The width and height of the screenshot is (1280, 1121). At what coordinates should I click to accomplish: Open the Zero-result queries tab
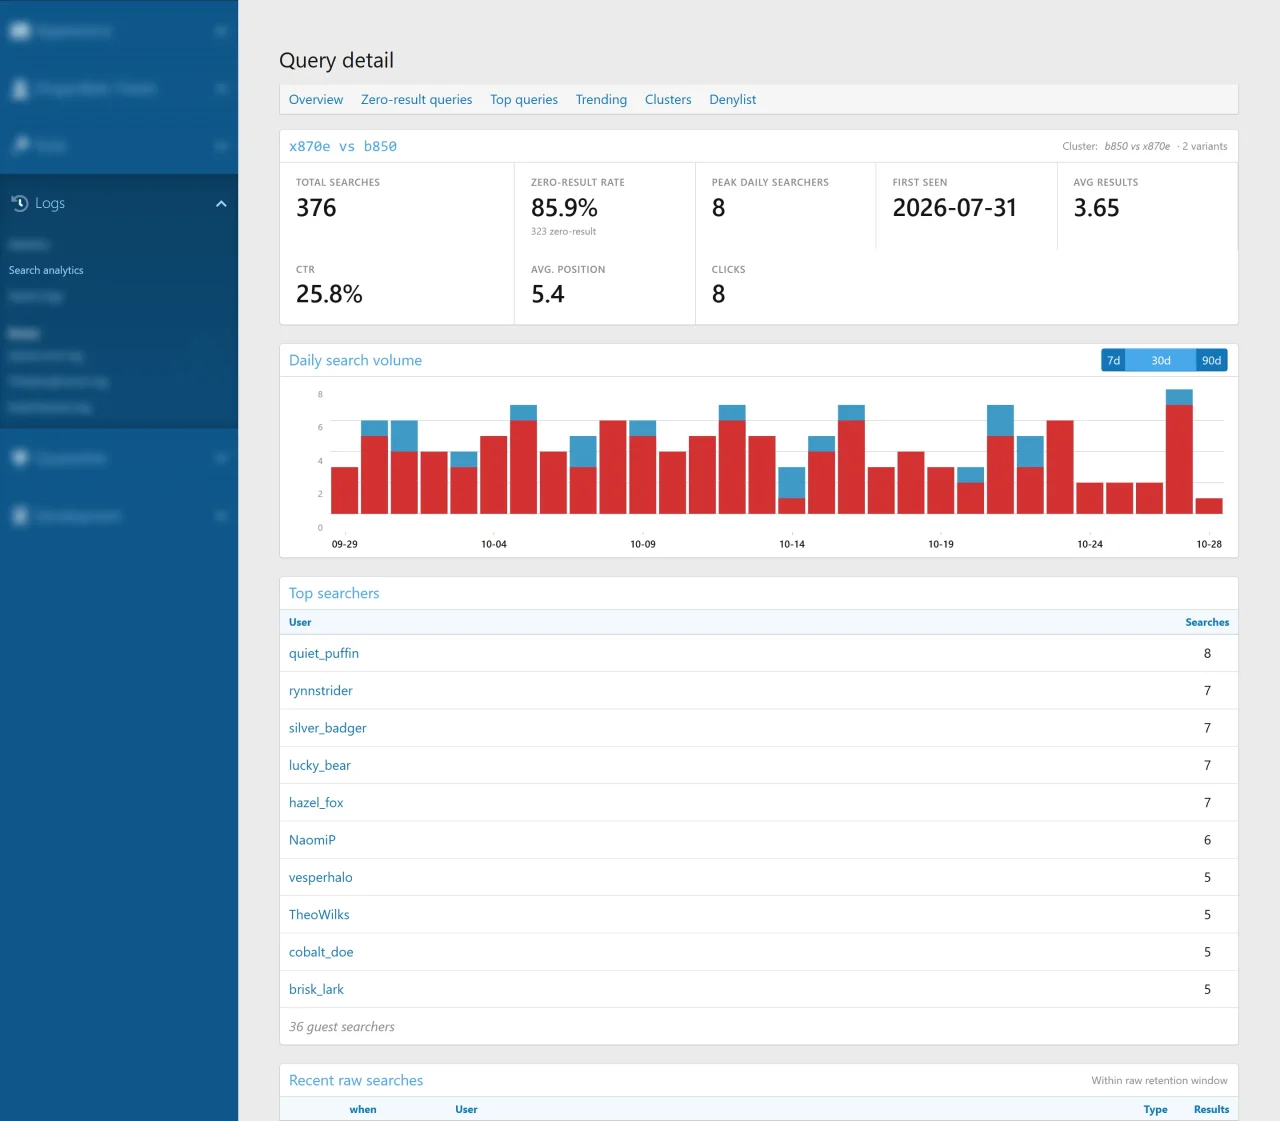[x=416, y=100]
